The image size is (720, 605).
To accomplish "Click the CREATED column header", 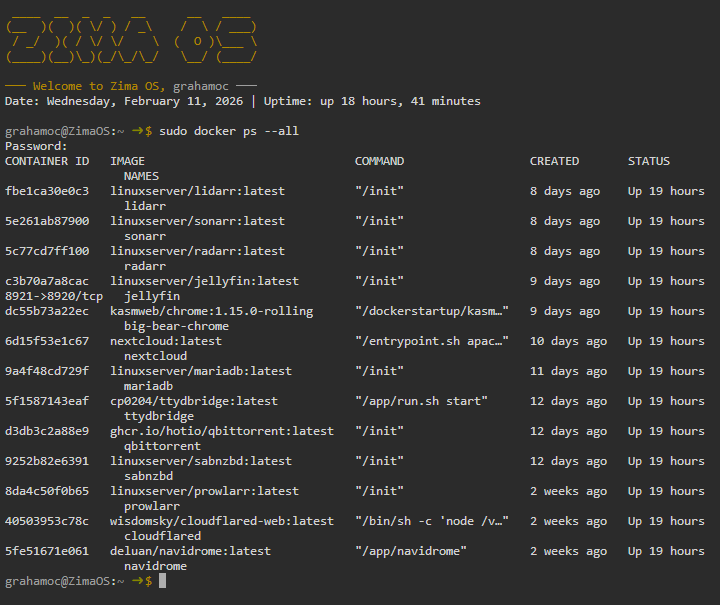I will [554, 161].
